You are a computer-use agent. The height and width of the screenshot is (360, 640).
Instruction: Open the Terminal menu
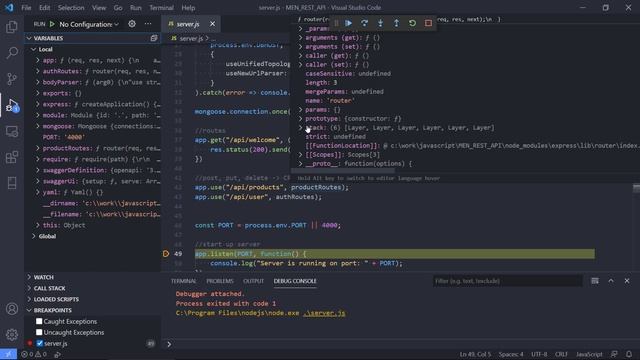tap(161, 8)
